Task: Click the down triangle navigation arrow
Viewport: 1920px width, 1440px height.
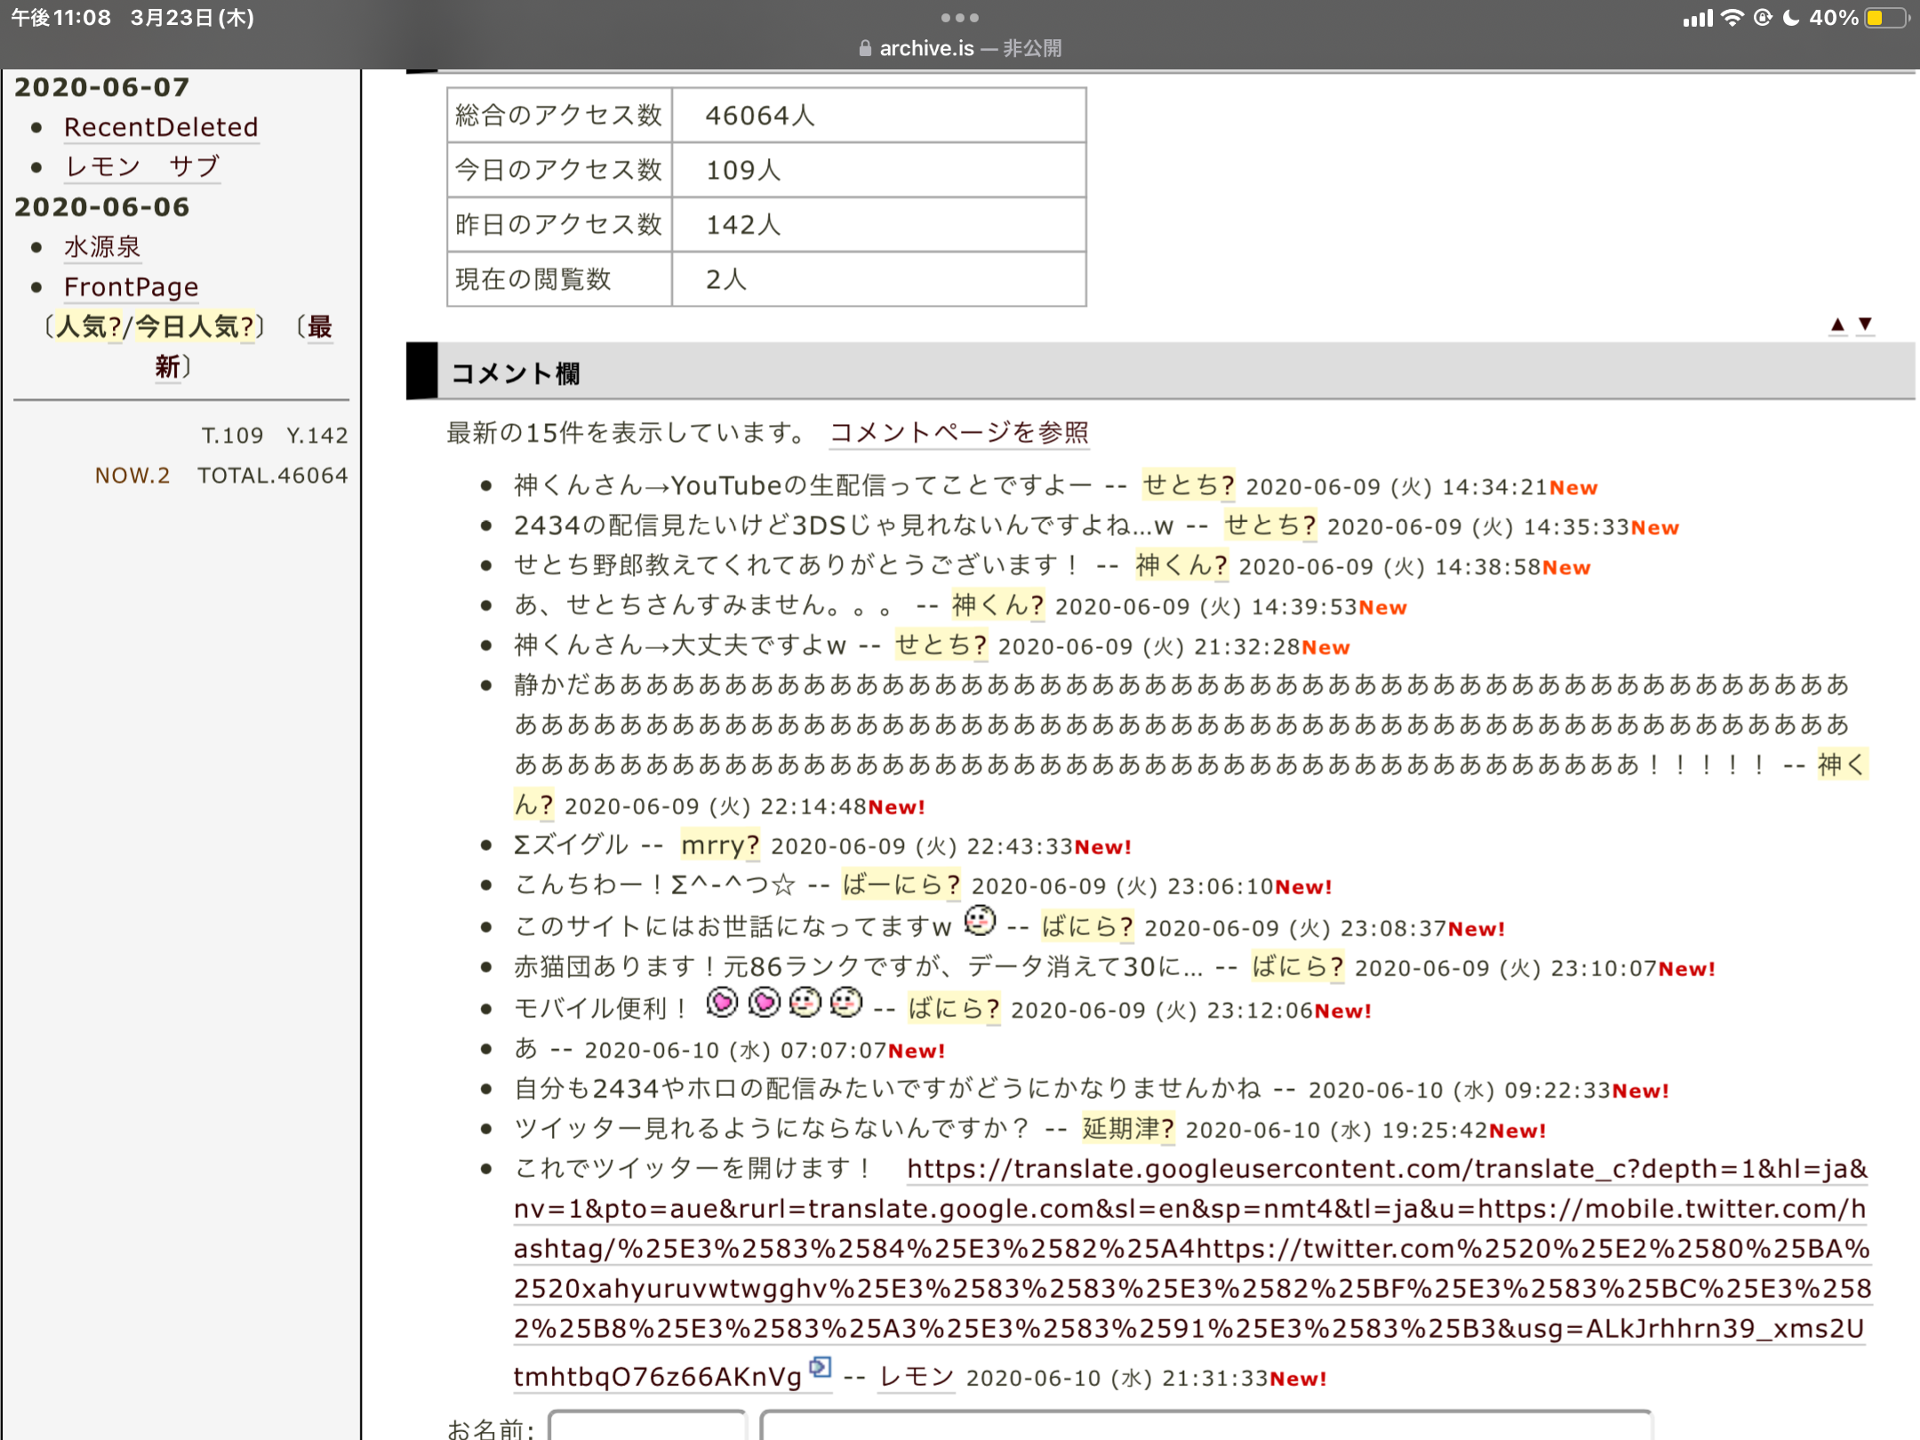Action: (x=1865, y=324)
